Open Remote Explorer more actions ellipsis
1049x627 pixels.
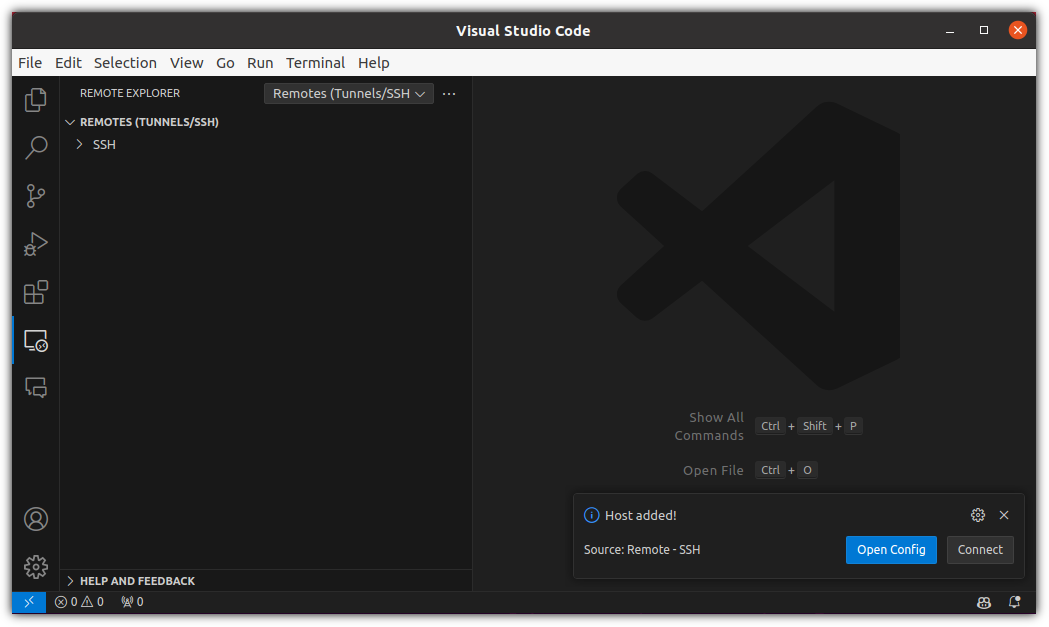click(449, 94)
